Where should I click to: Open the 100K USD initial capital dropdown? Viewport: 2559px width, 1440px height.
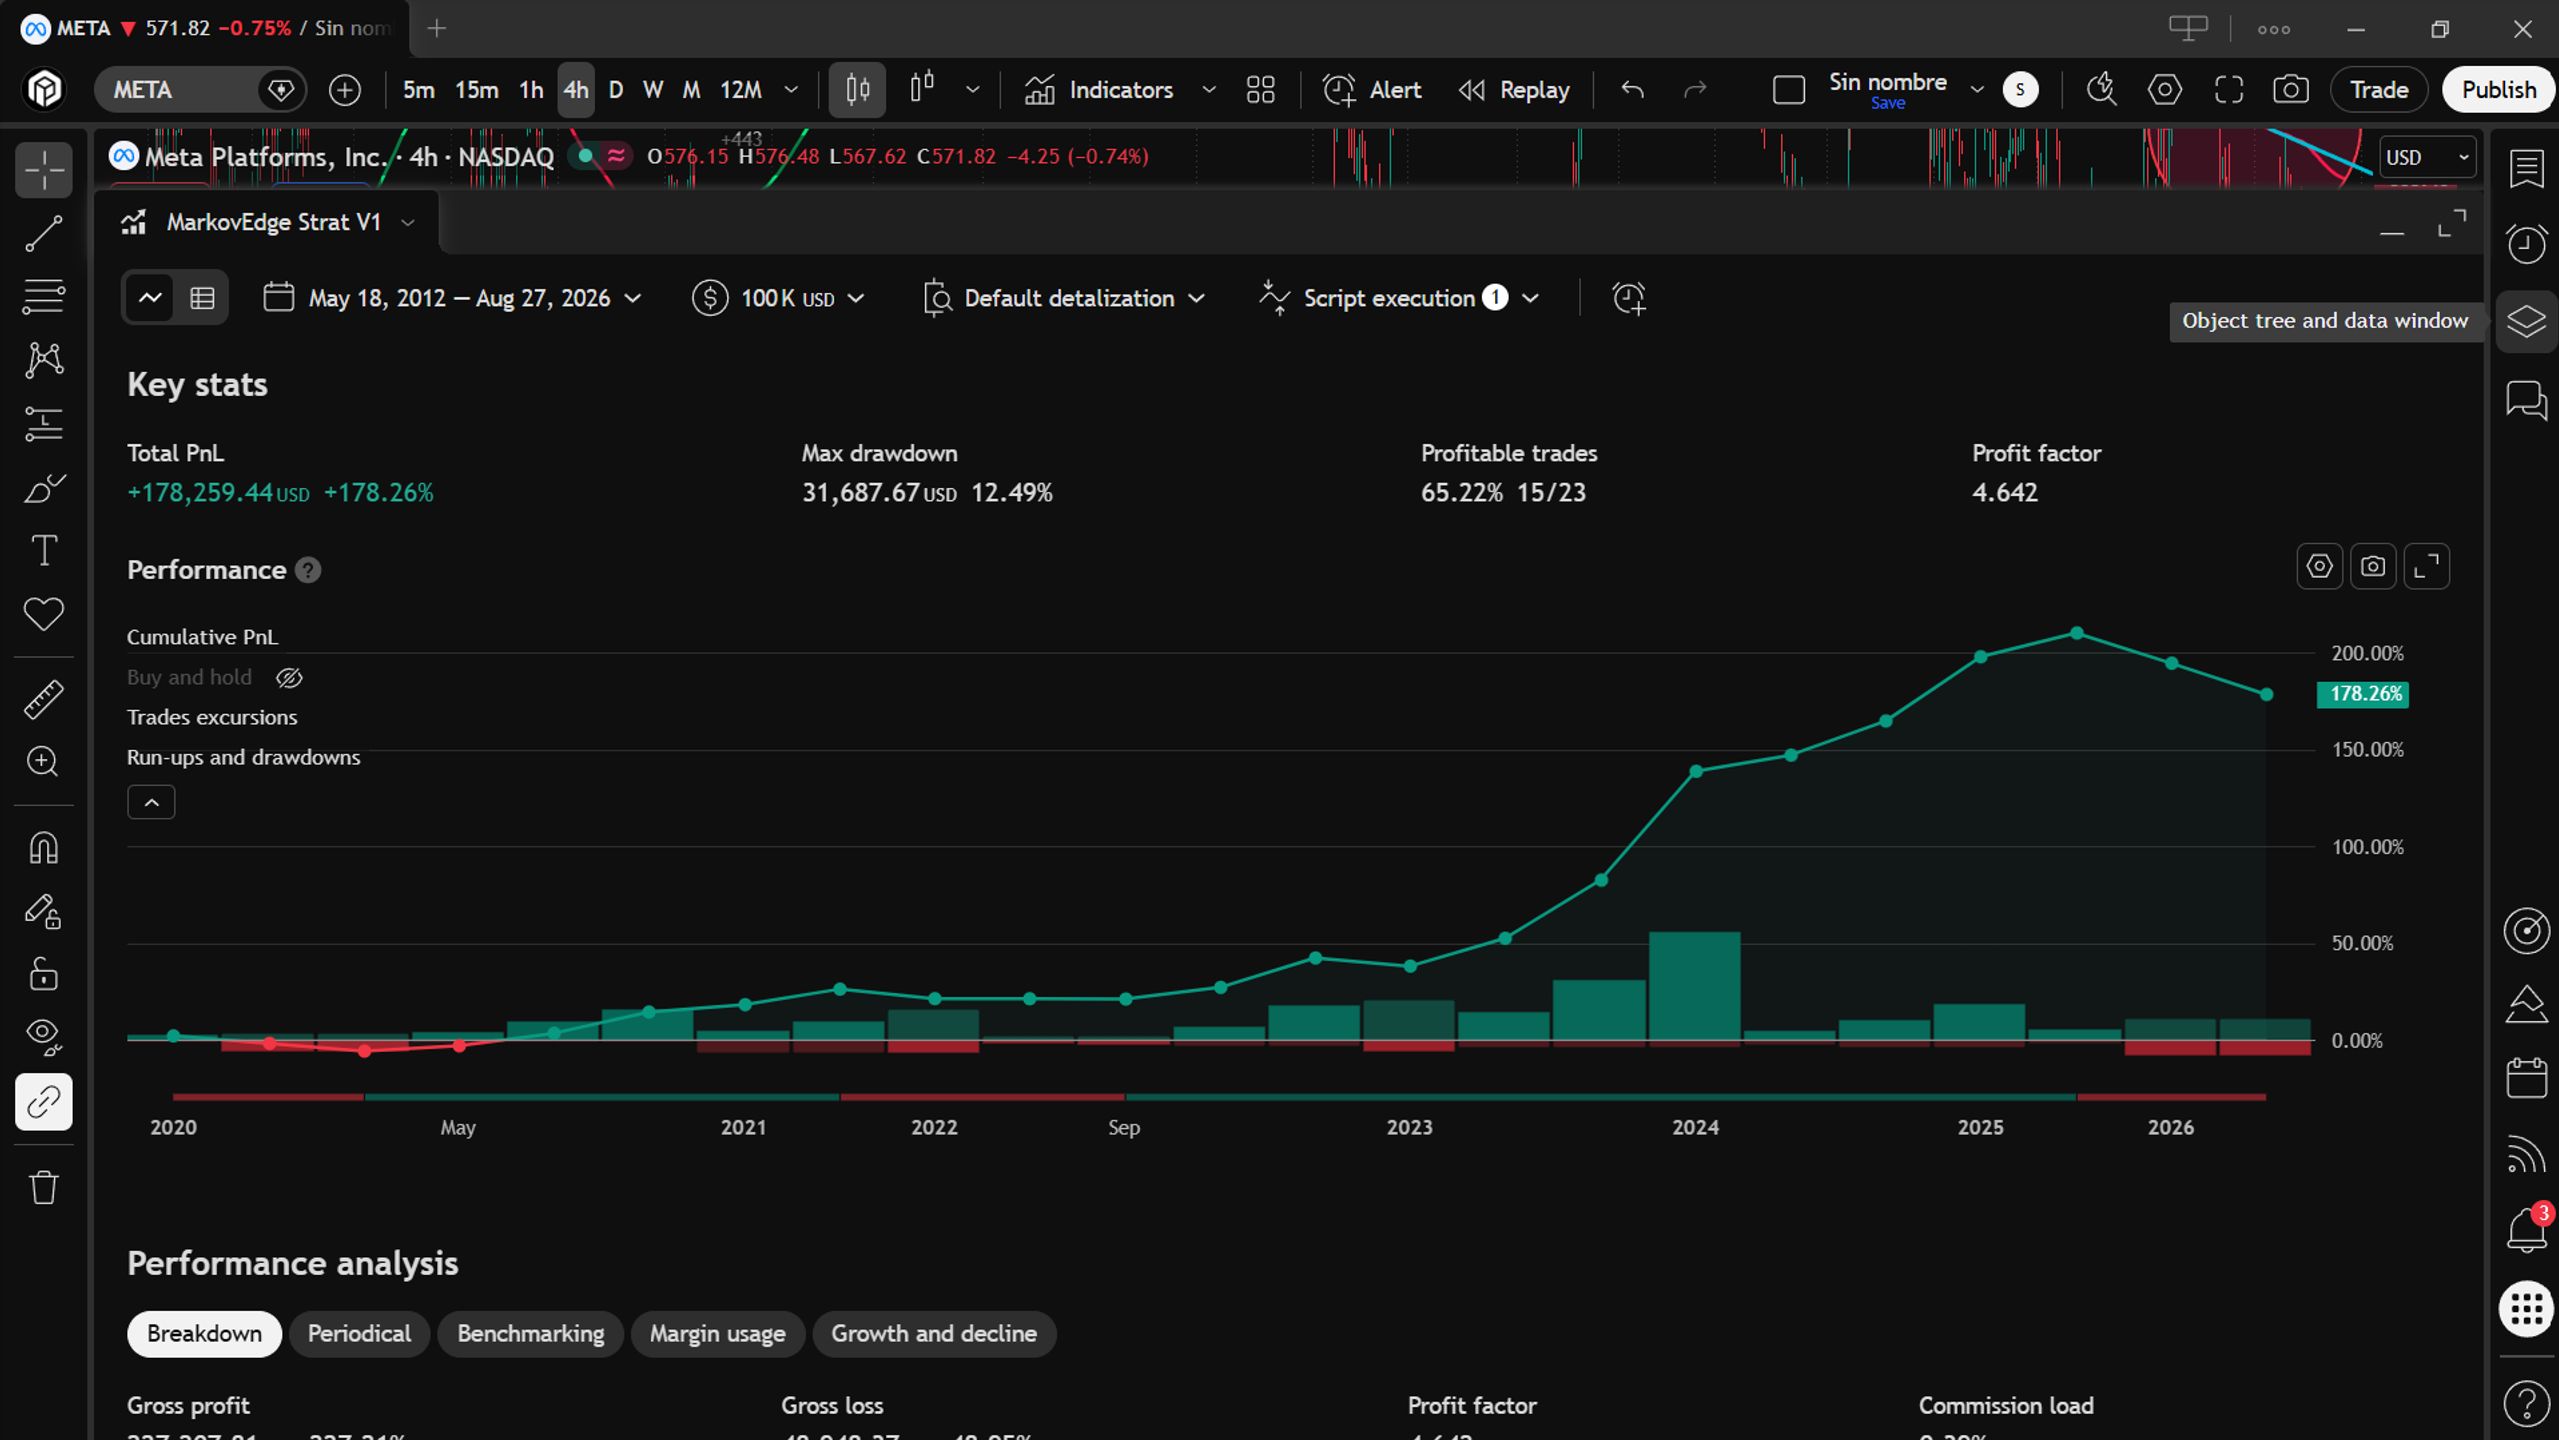point(778,298)
